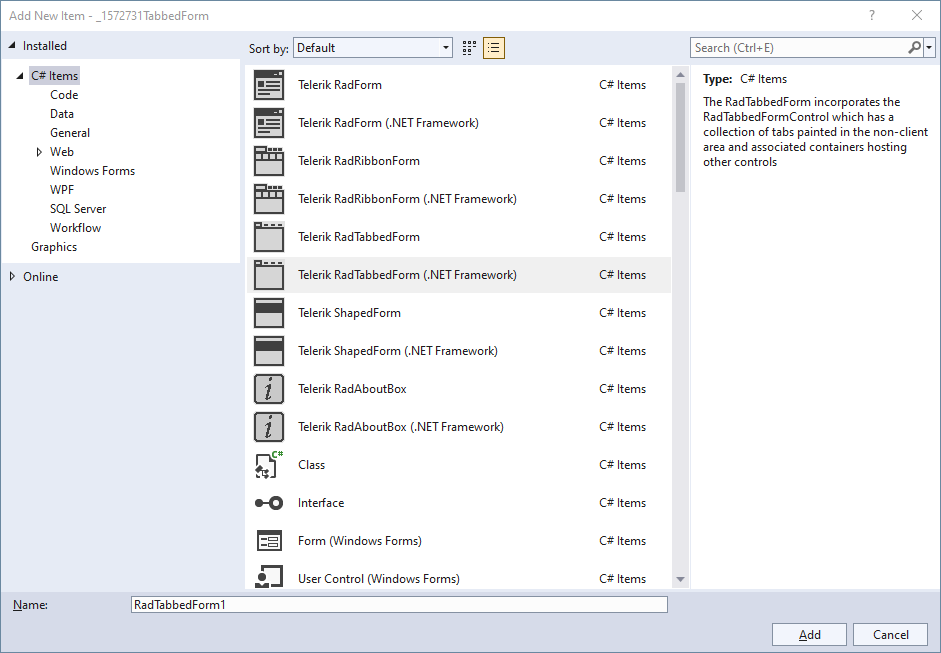Screen dimensions: 941x653
Task: Click the C# Class template icon
Action: click(x=269, y=465)
